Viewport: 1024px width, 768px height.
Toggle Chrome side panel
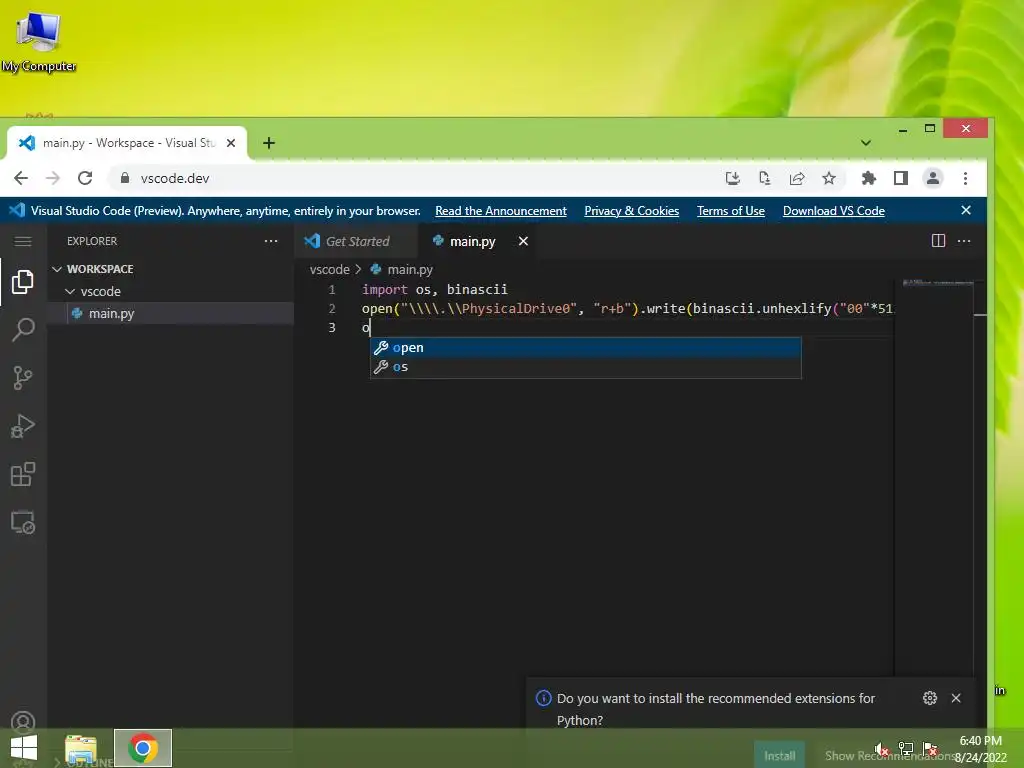(901, 178)
